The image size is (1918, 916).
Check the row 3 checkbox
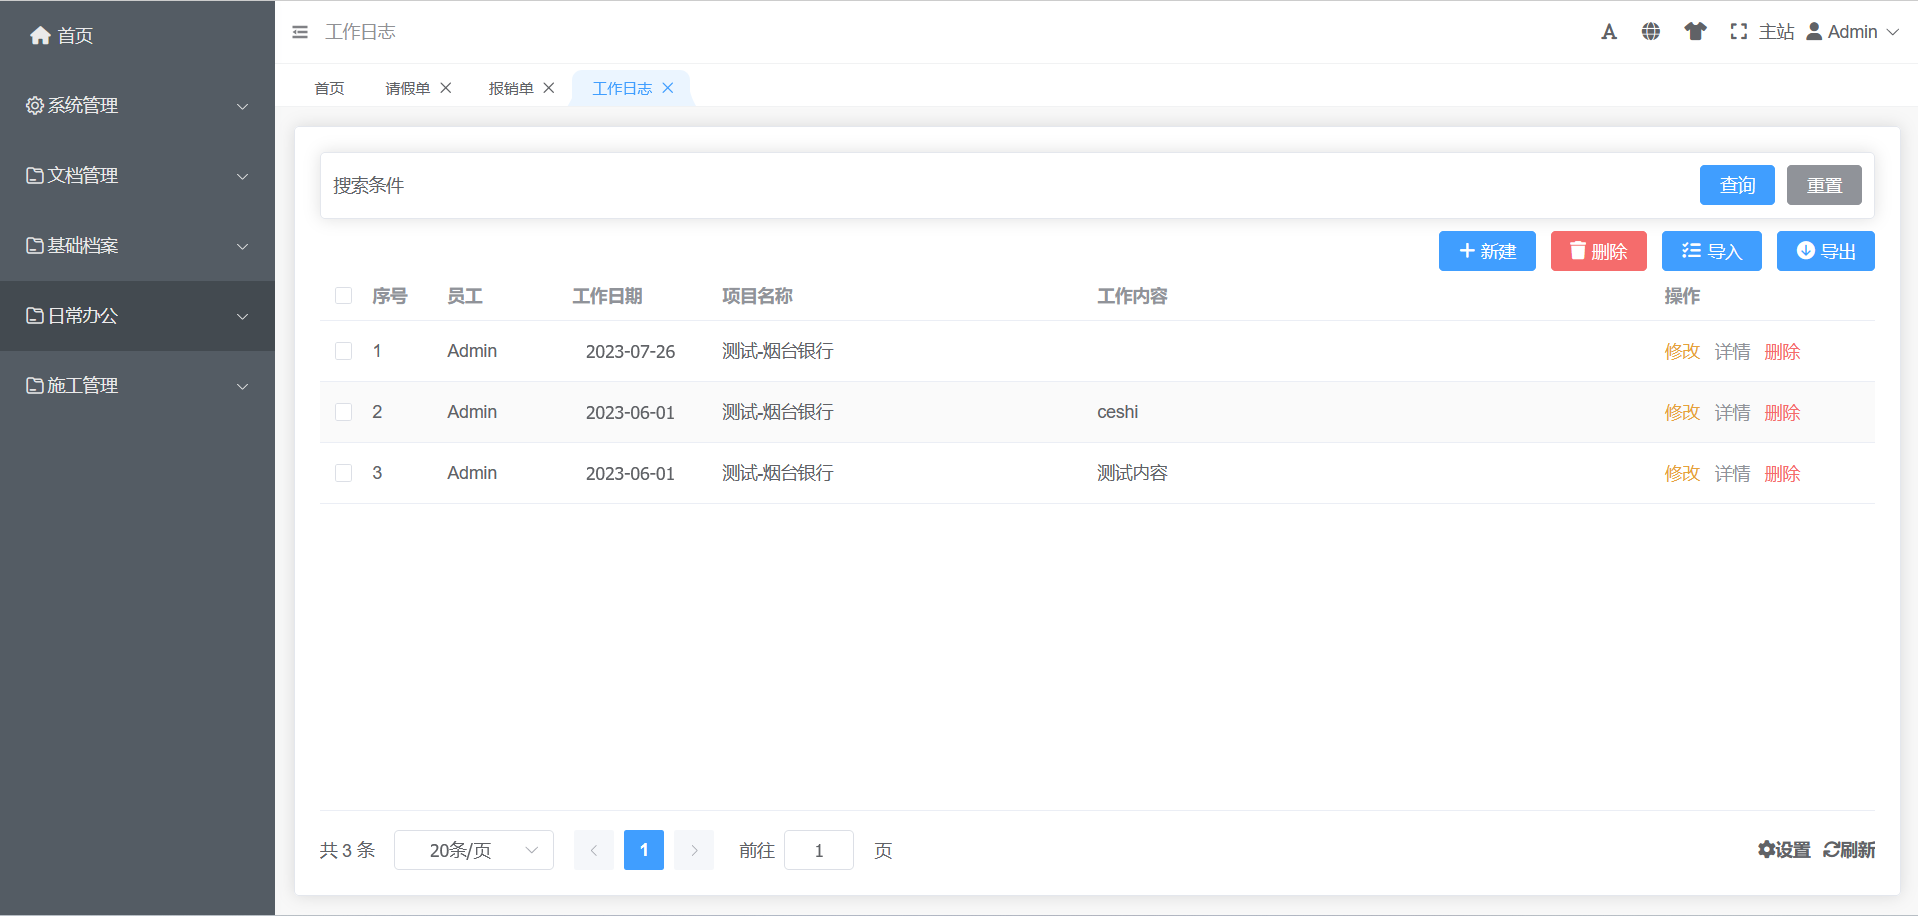[343, 473]
